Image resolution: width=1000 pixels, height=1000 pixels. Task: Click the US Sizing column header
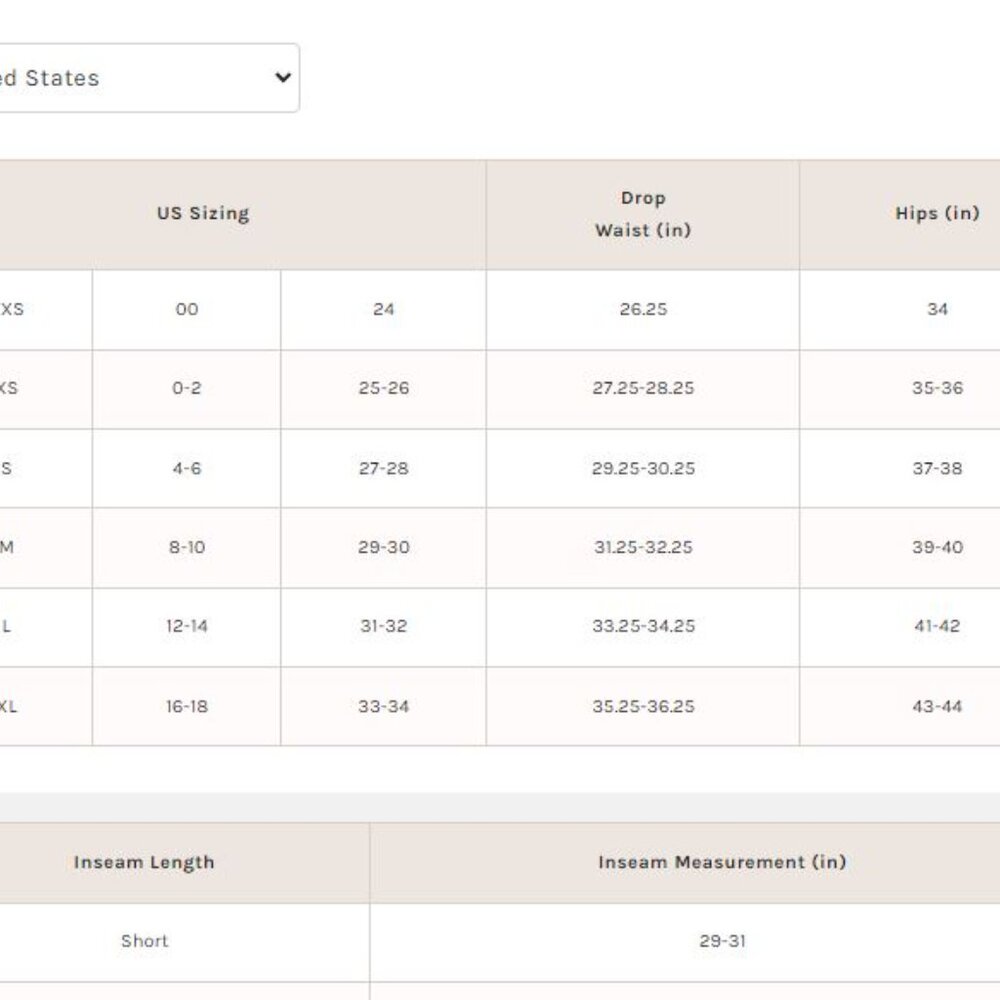tap(203, 213)
